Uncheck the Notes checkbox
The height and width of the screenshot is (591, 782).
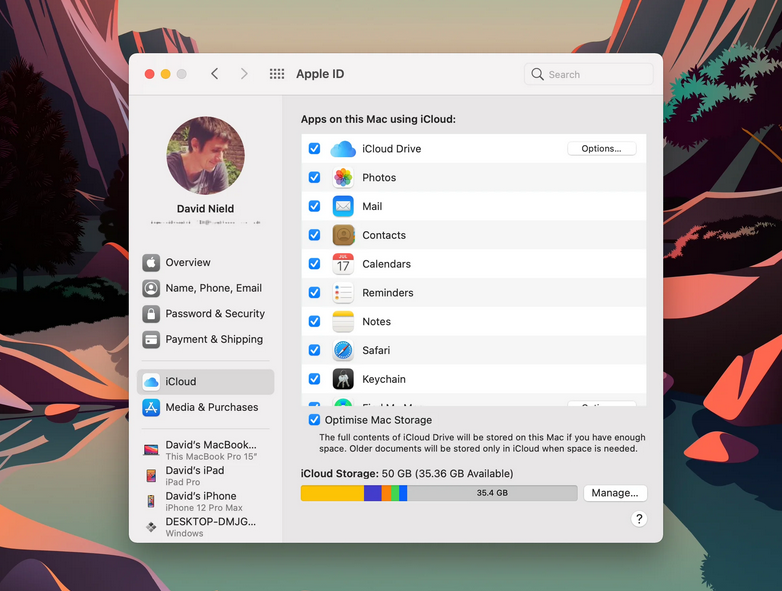[314, 322]
